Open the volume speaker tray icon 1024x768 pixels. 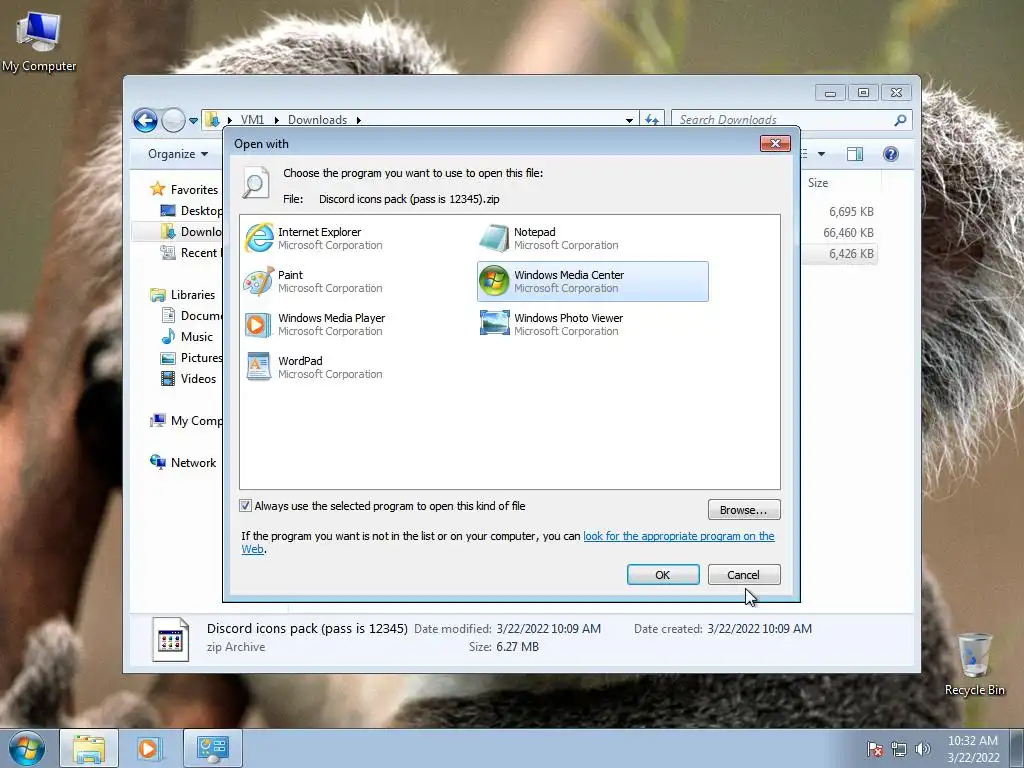click(x=922, y=749)
